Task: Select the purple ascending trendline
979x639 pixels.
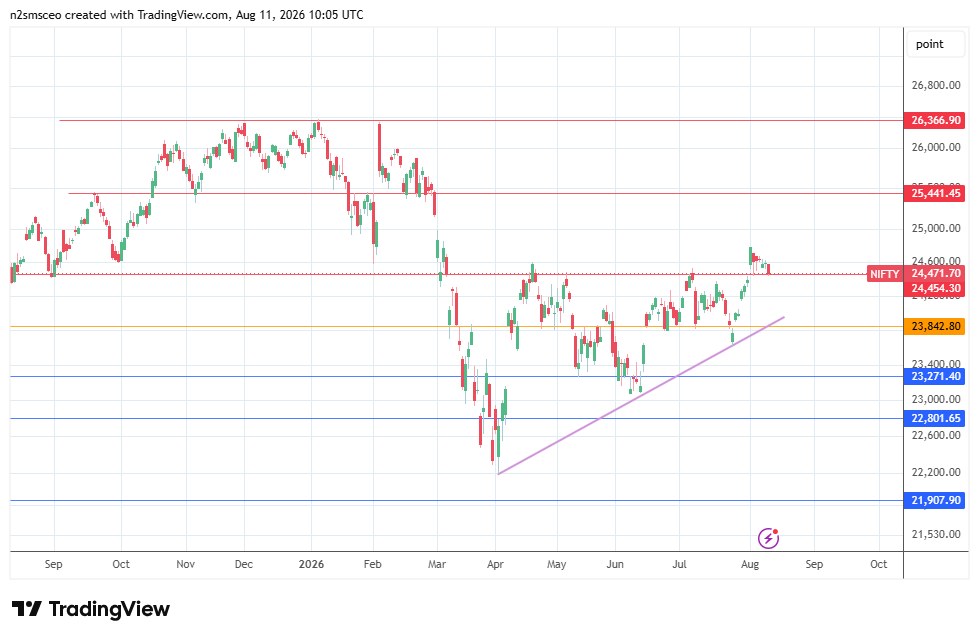Action: [641, 396]
